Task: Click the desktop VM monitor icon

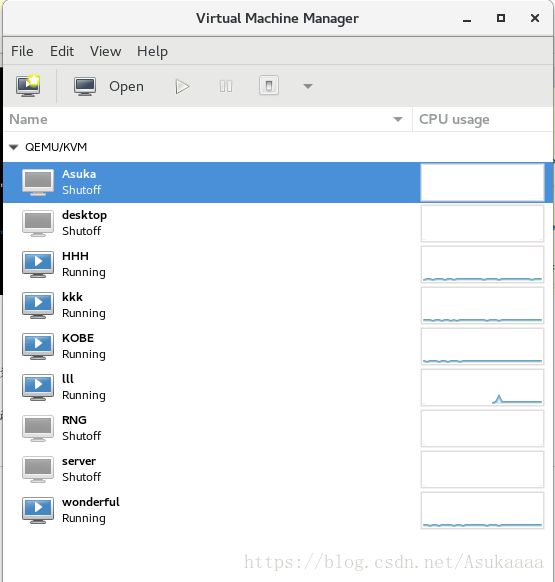Action: point(38,223)
